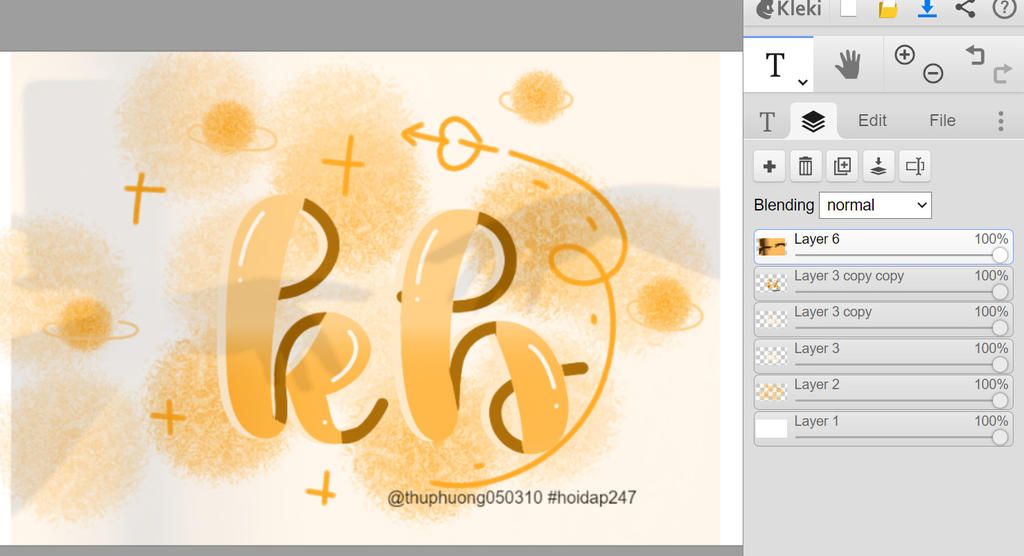
Task: Open an image with folder icon
Action: coord(888,9)
